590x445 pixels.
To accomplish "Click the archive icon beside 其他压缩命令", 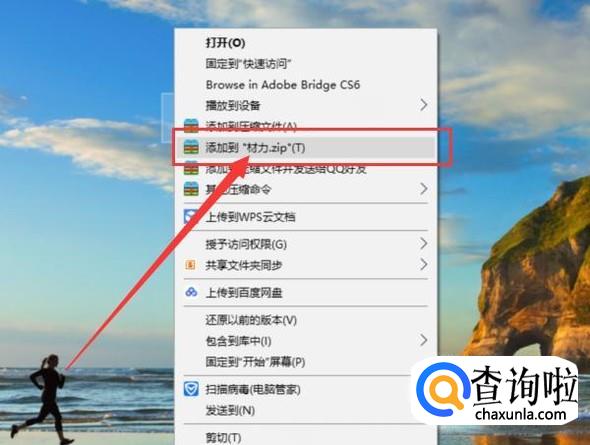I will (x=191, y=189).
